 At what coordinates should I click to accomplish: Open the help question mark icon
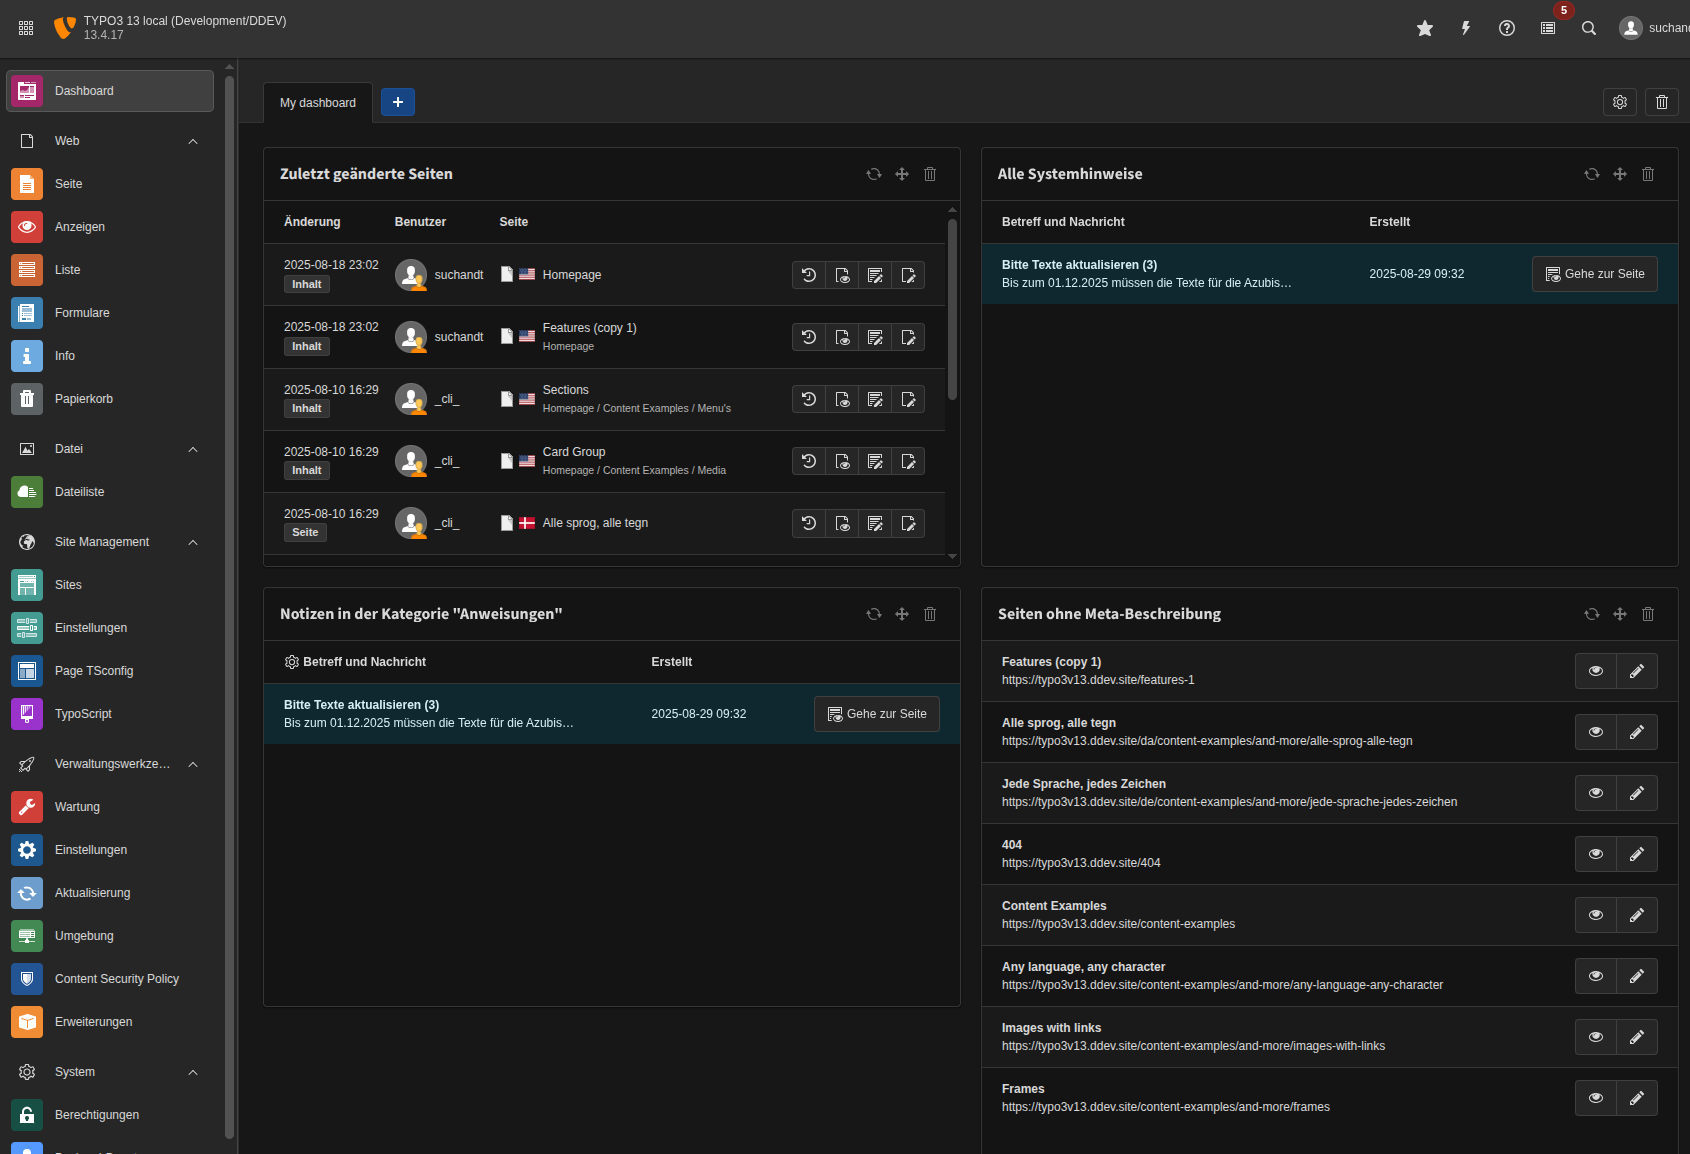click(x=1507, y=28)
